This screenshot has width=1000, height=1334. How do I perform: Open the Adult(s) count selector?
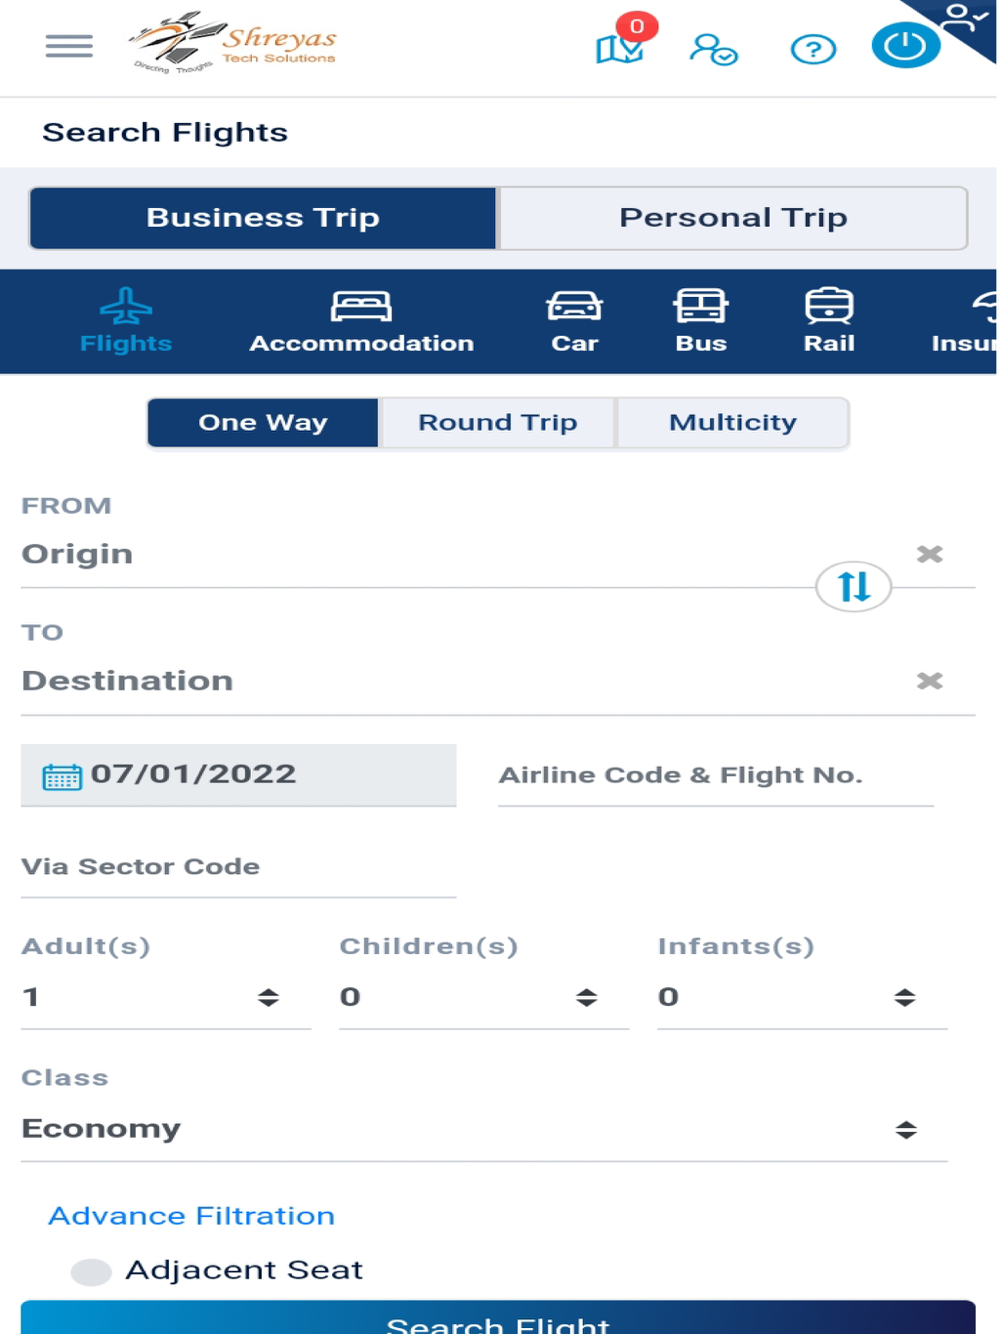(165, 997)
